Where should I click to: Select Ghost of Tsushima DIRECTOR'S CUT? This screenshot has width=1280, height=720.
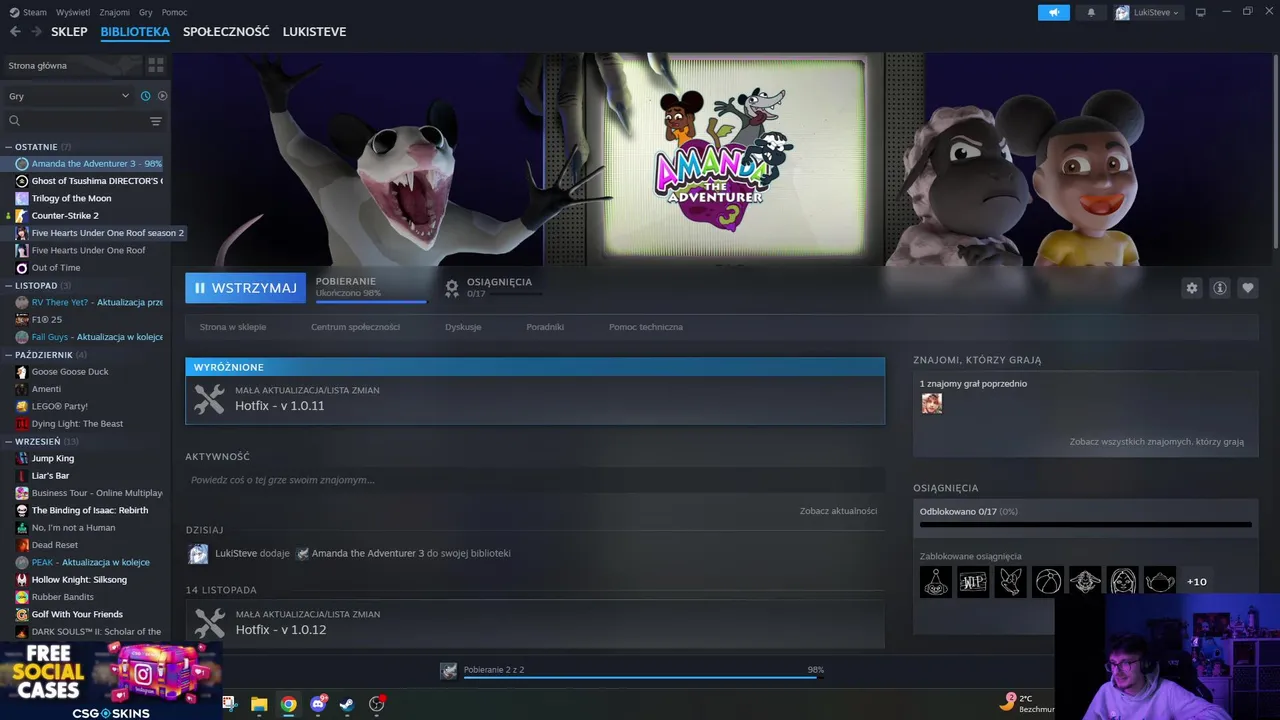point(96,181)
